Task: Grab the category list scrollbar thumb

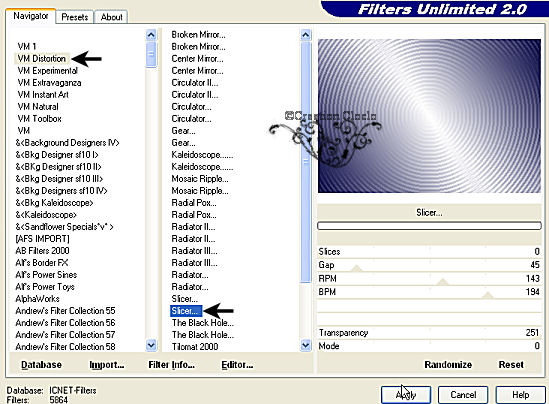Action: point(151,54)
